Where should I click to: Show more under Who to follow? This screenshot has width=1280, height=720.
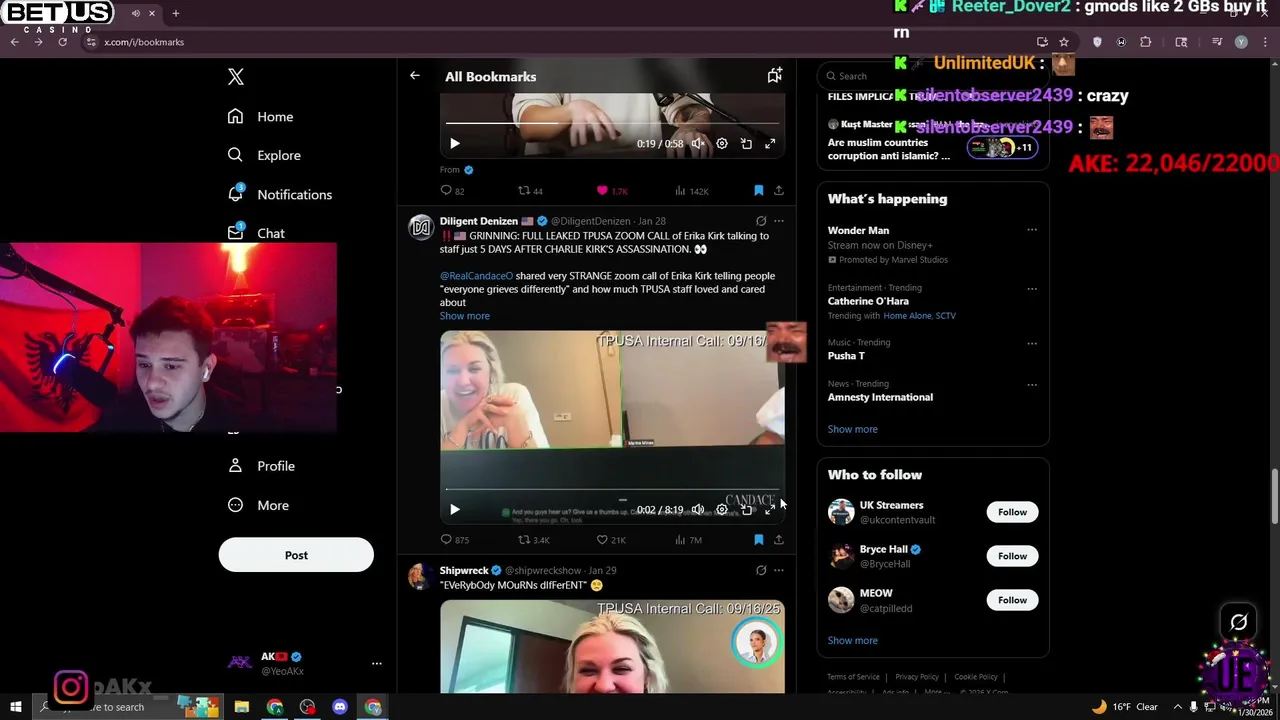tap(853, 640)
